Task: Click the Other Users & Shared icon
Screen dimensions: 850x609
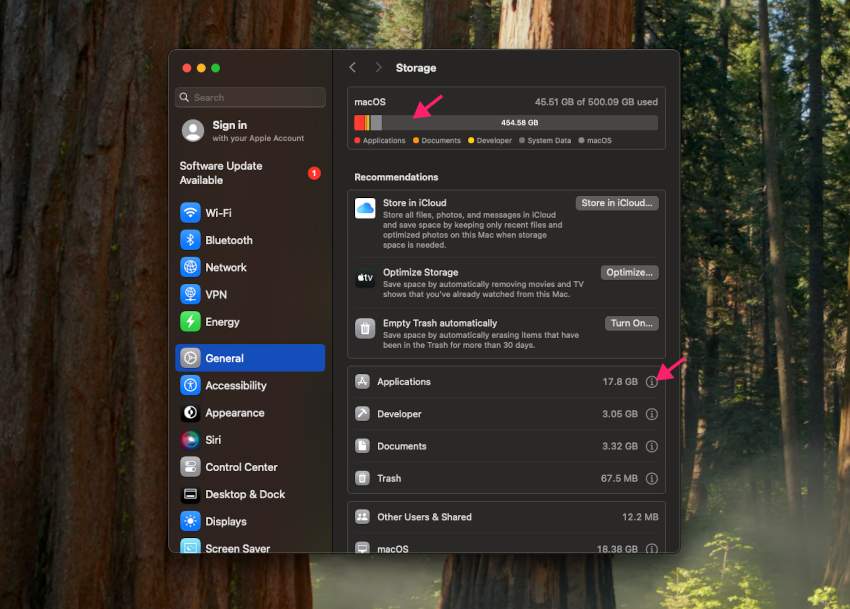Action: 362,516
